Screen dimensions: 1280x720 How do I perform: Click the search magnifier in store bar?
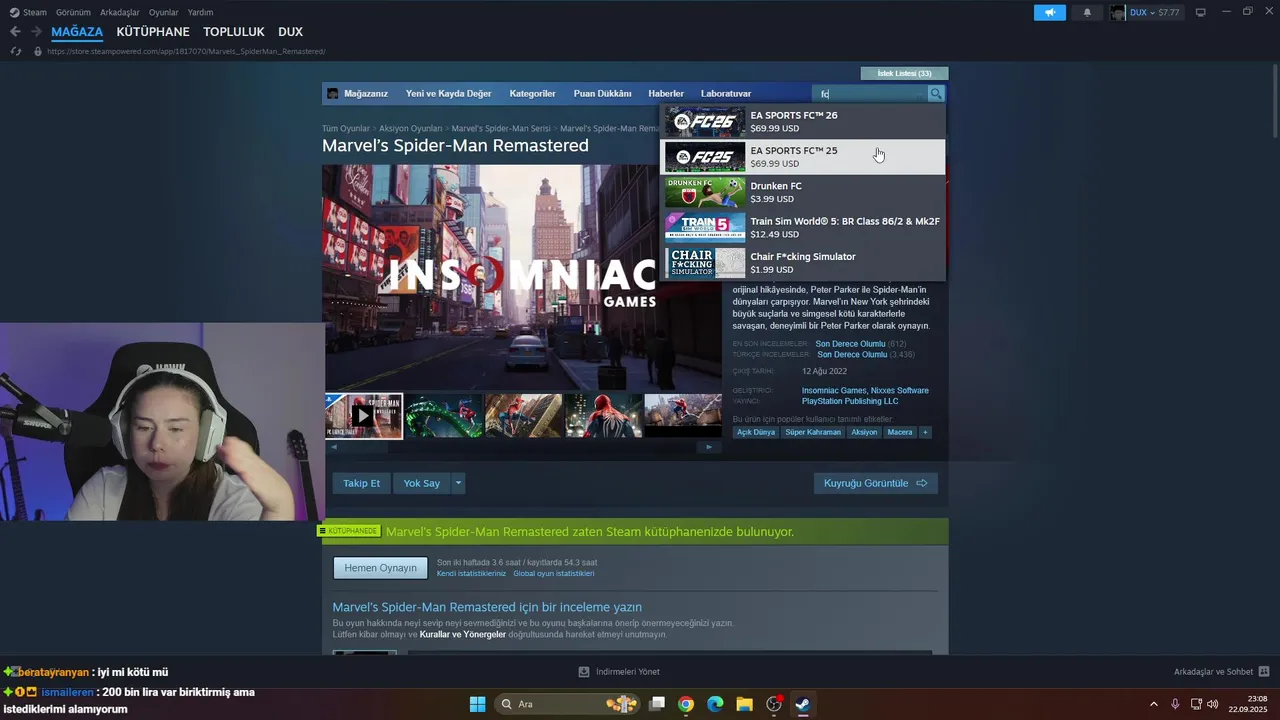936,93
